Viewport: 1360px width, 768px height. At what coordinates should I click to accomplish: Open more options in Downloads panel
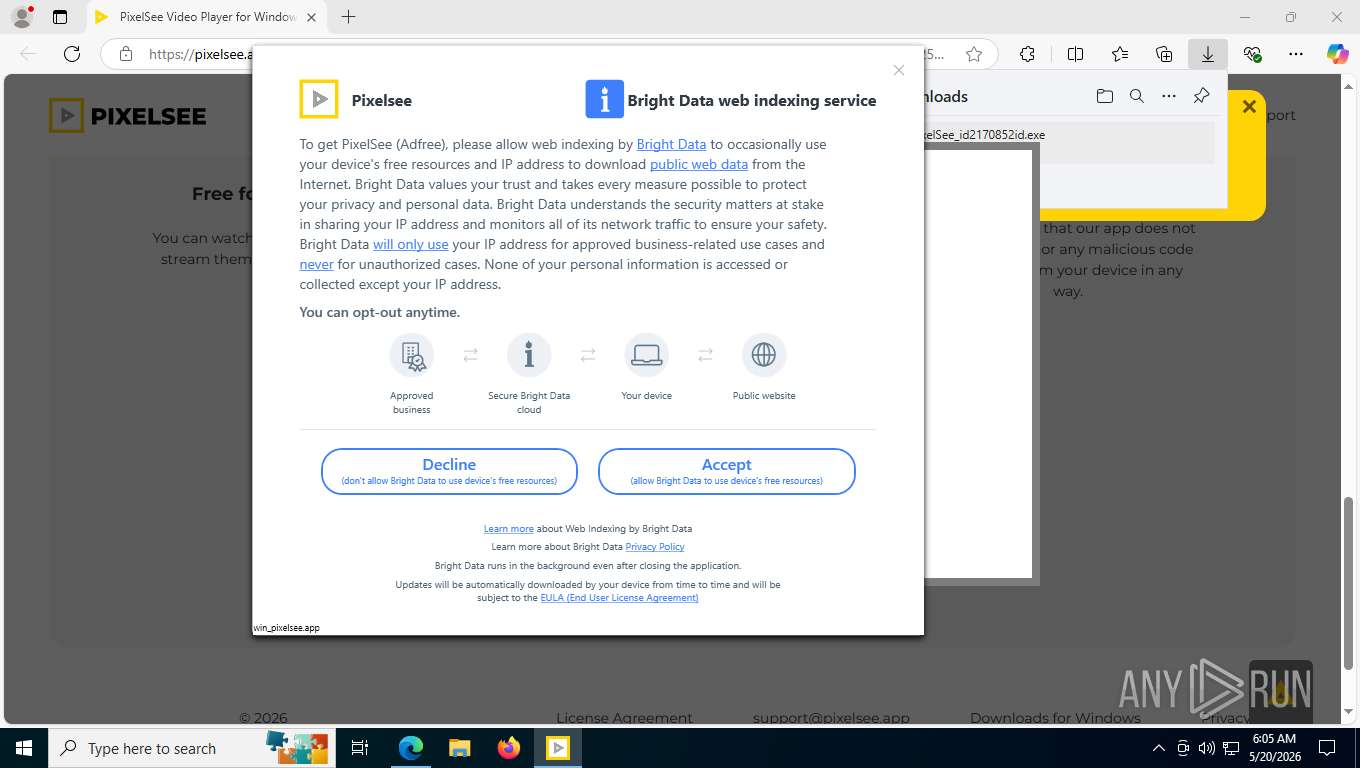1168,96
